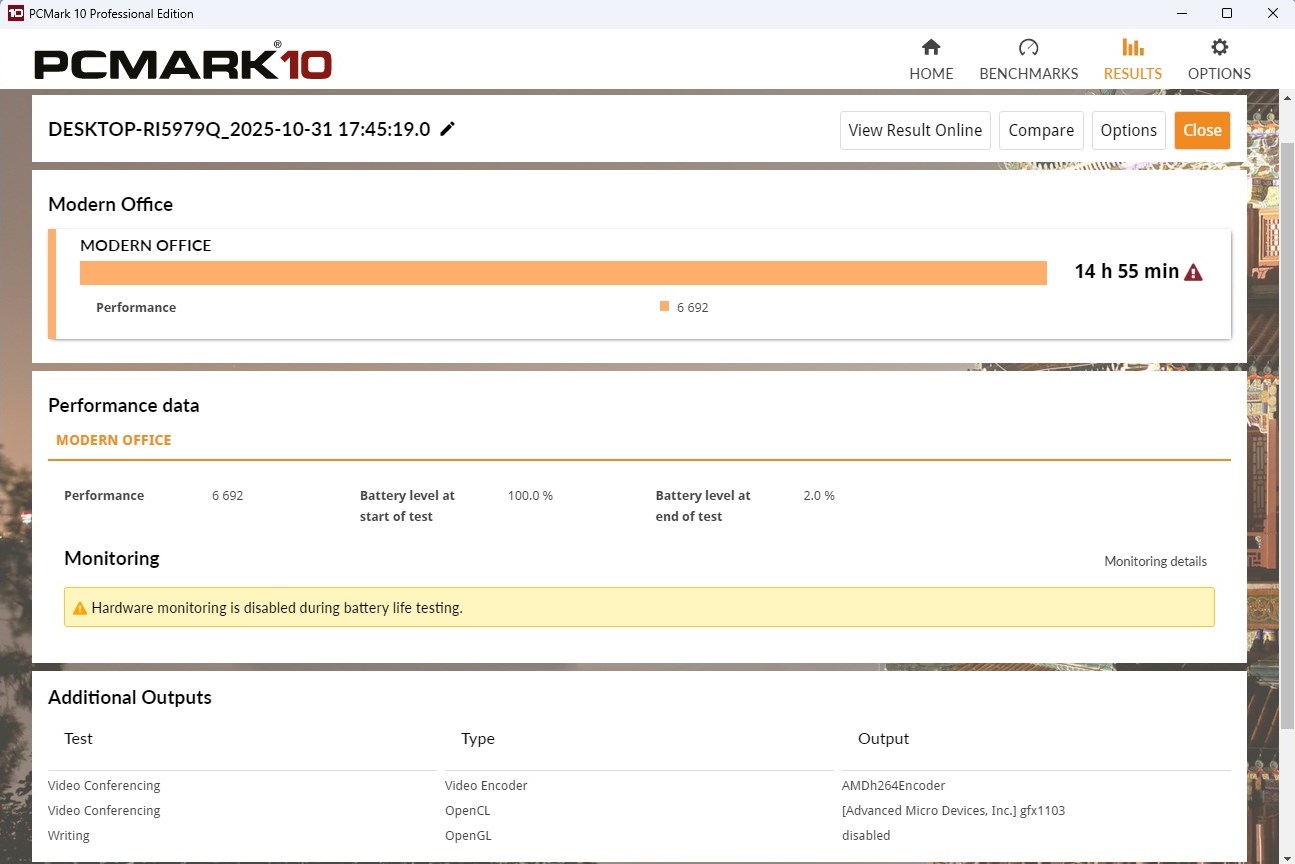Open the RESULTS tab
Screen dimensions: 1295x864
[x=1132, y=59]
